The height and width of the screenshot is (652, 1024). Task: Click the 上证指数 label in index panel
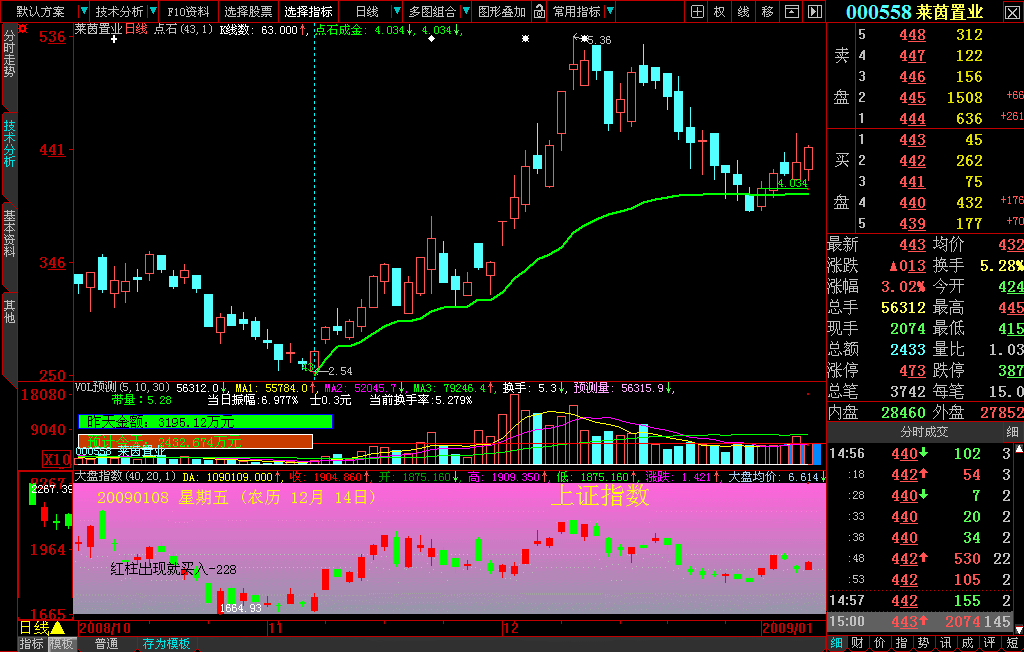pos(601,496)
